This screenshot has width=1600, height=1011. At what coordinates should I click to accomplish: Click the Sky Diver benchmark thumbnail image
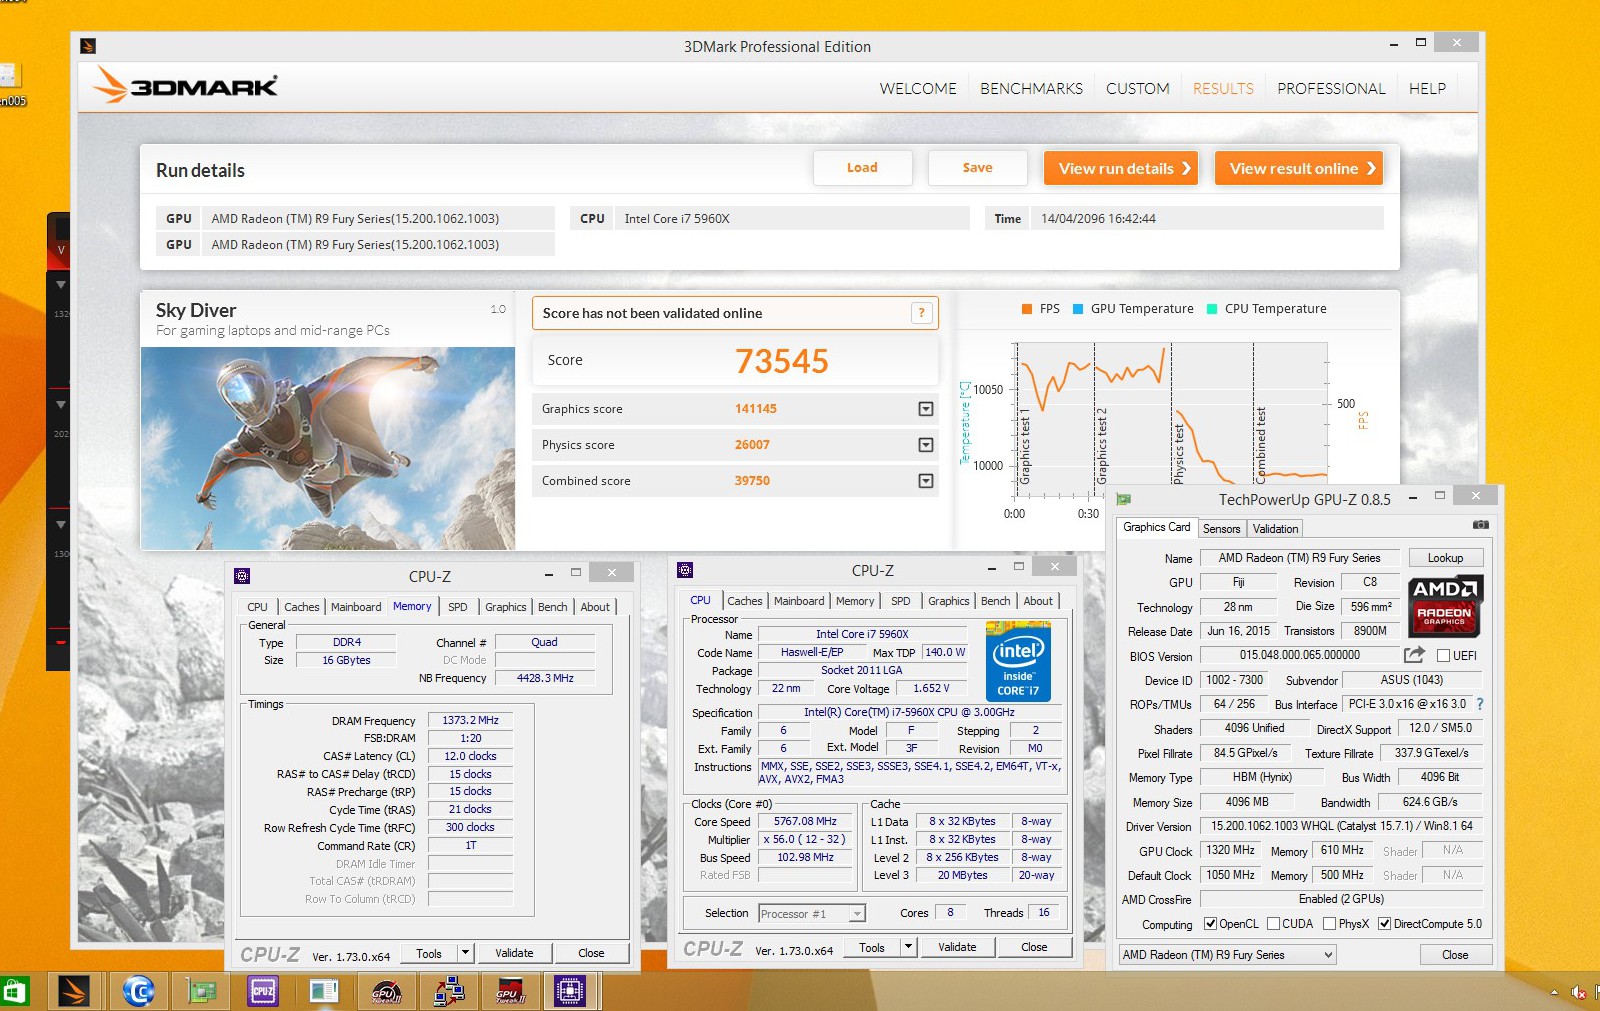pos(328,448)
